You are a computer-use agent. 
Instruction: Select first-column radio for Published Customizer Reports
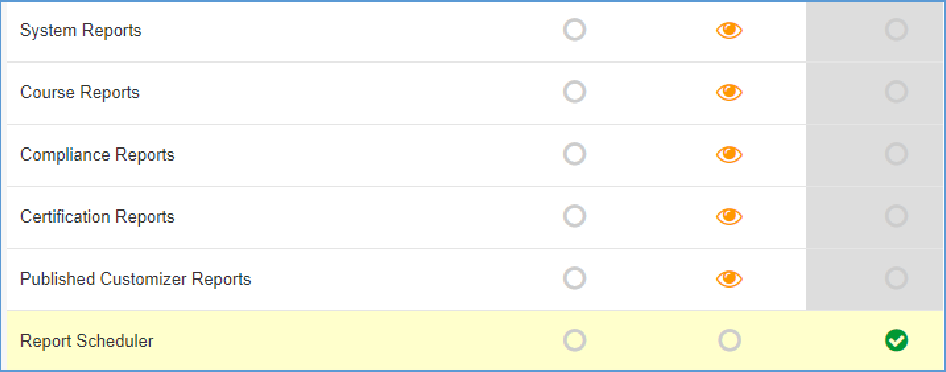point(574,278)
